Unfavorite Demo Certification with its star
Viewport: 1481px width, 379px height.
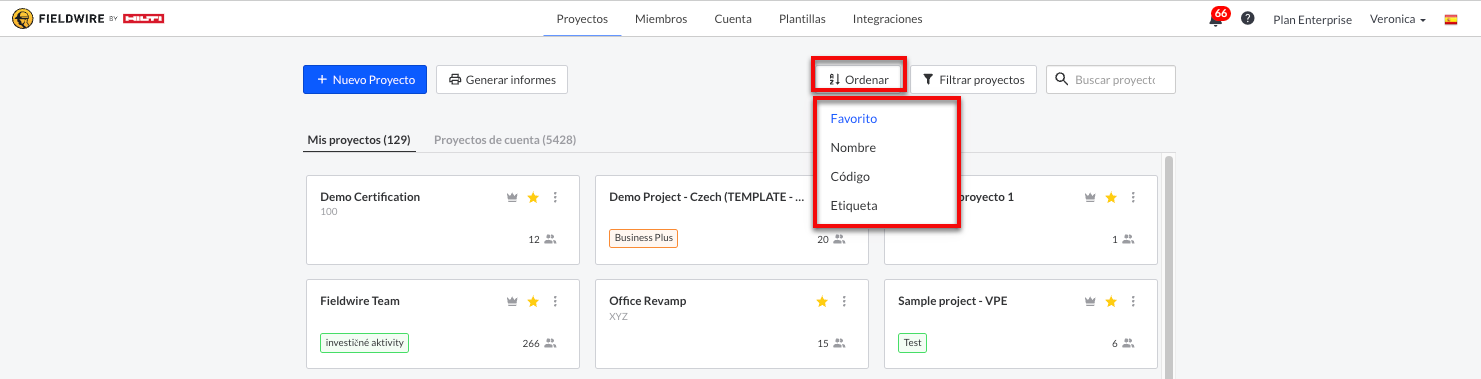[x=533, y=197]
